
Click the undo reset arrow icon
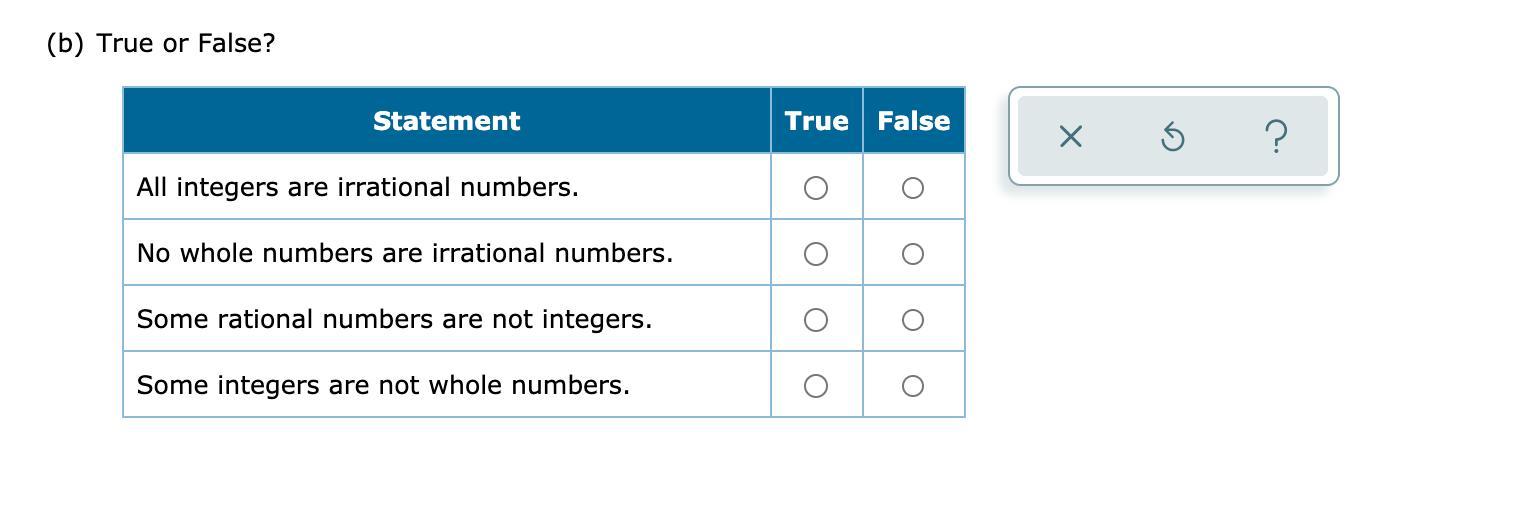[1173, 137]
